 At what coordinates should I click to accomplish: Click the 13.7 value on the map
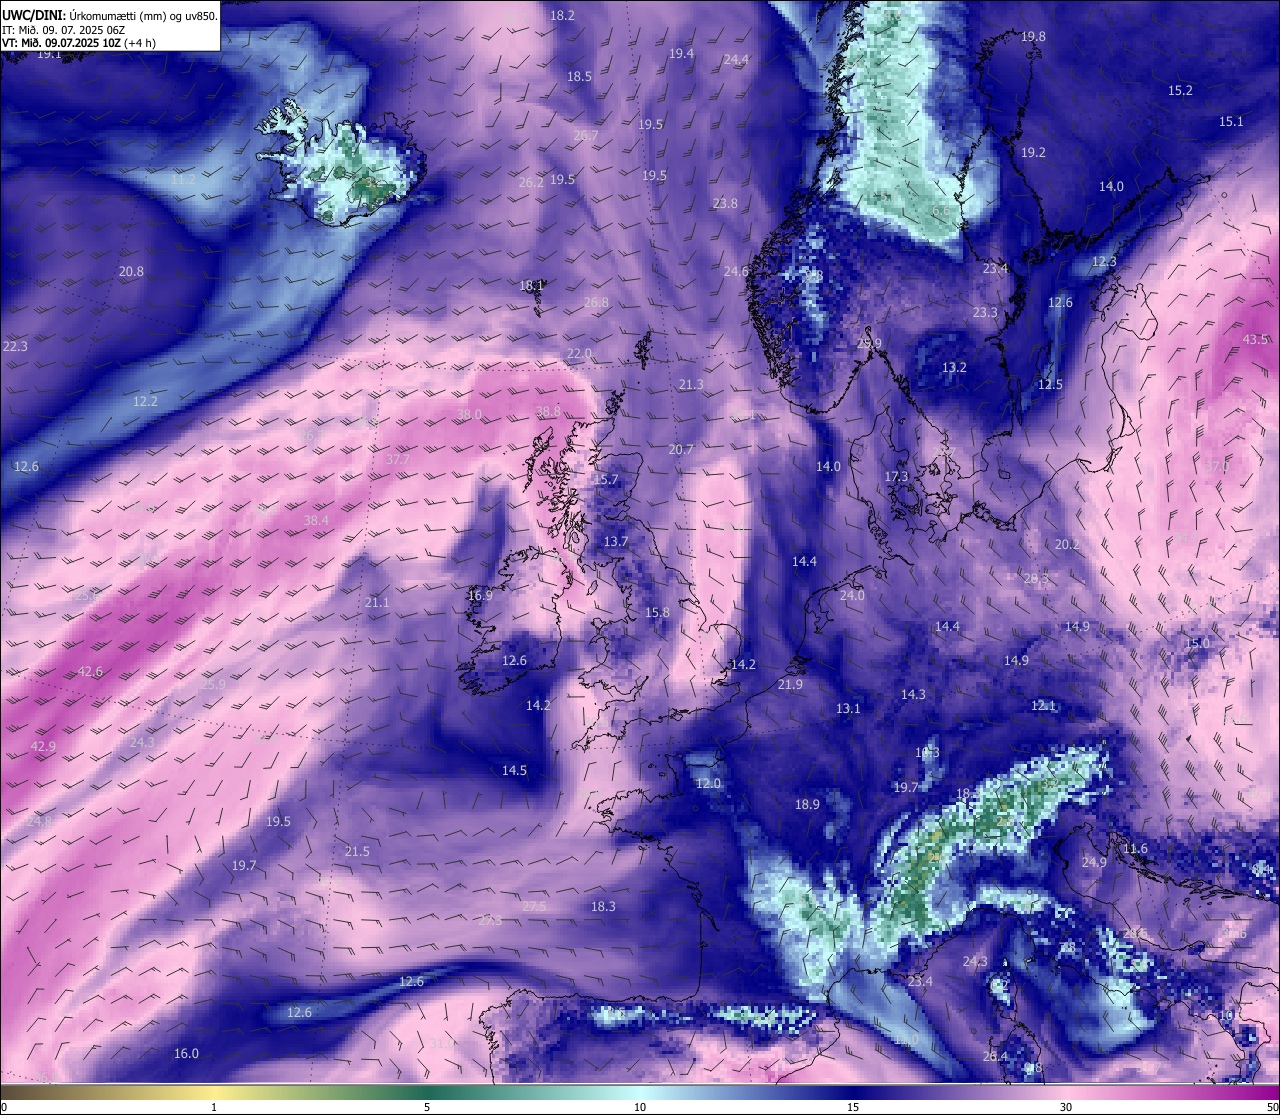(616, 541)
